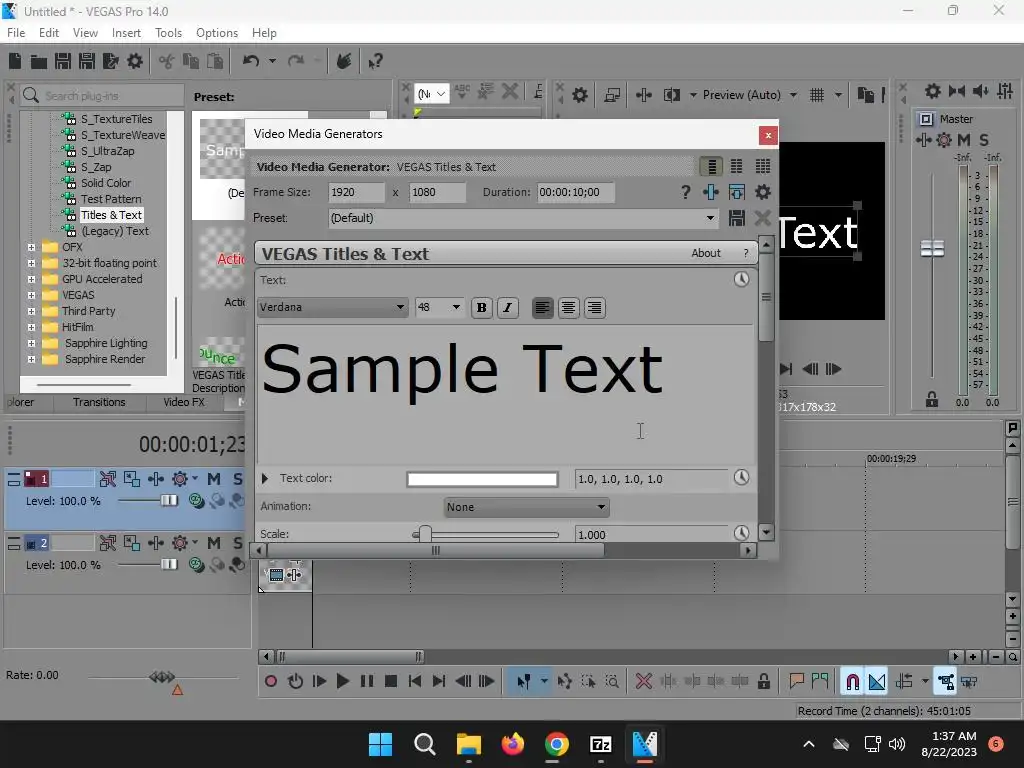Open animation clock for Text color

741,477
